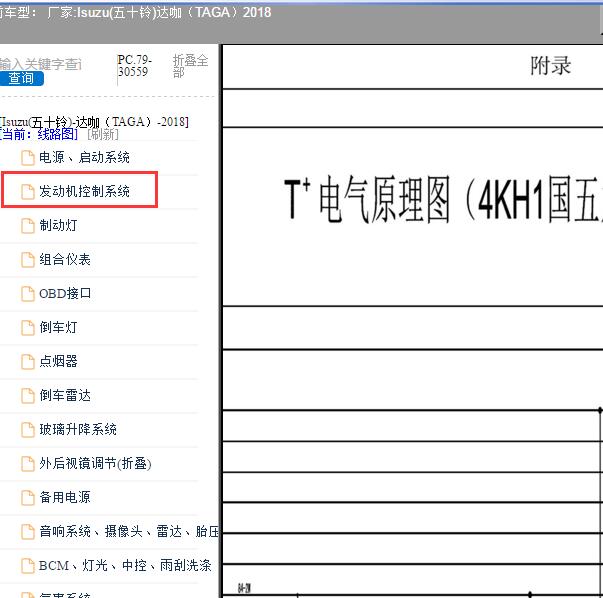
Task: Click 折叠全部 to collapse all
Action: click(x=190, y=66)
